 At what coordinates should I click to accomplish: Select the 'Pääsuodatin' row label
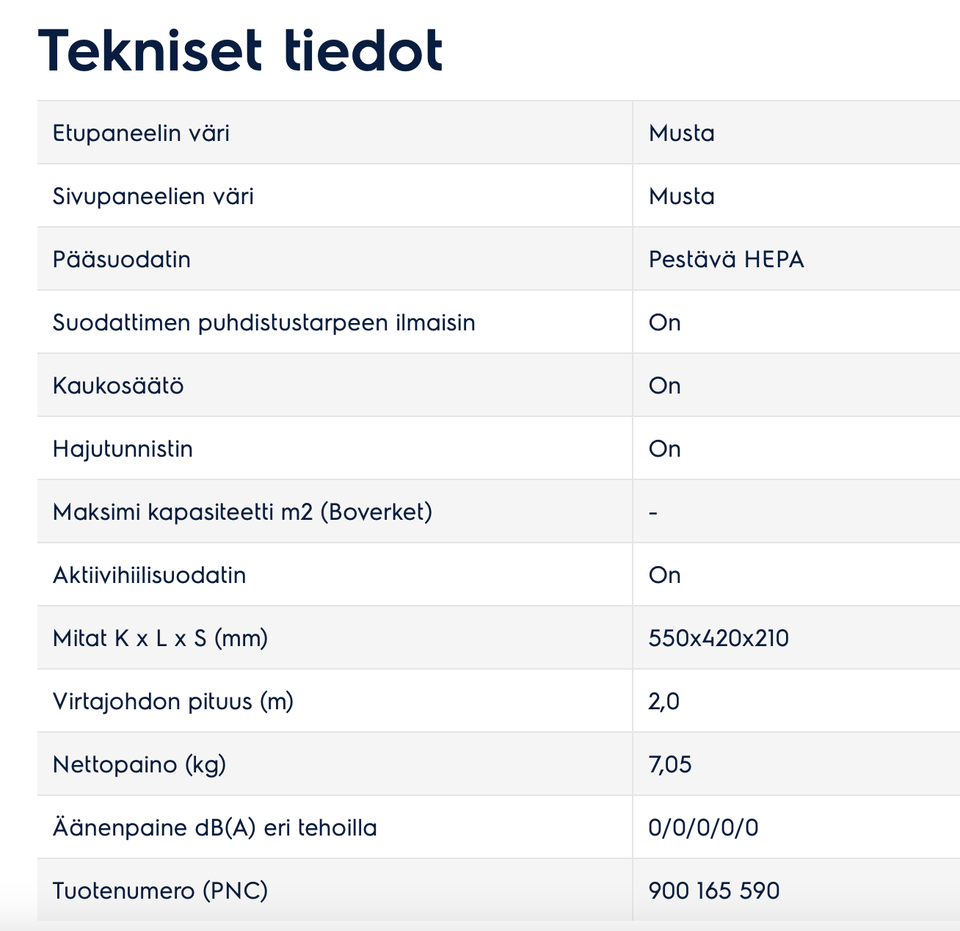(121, 259)
